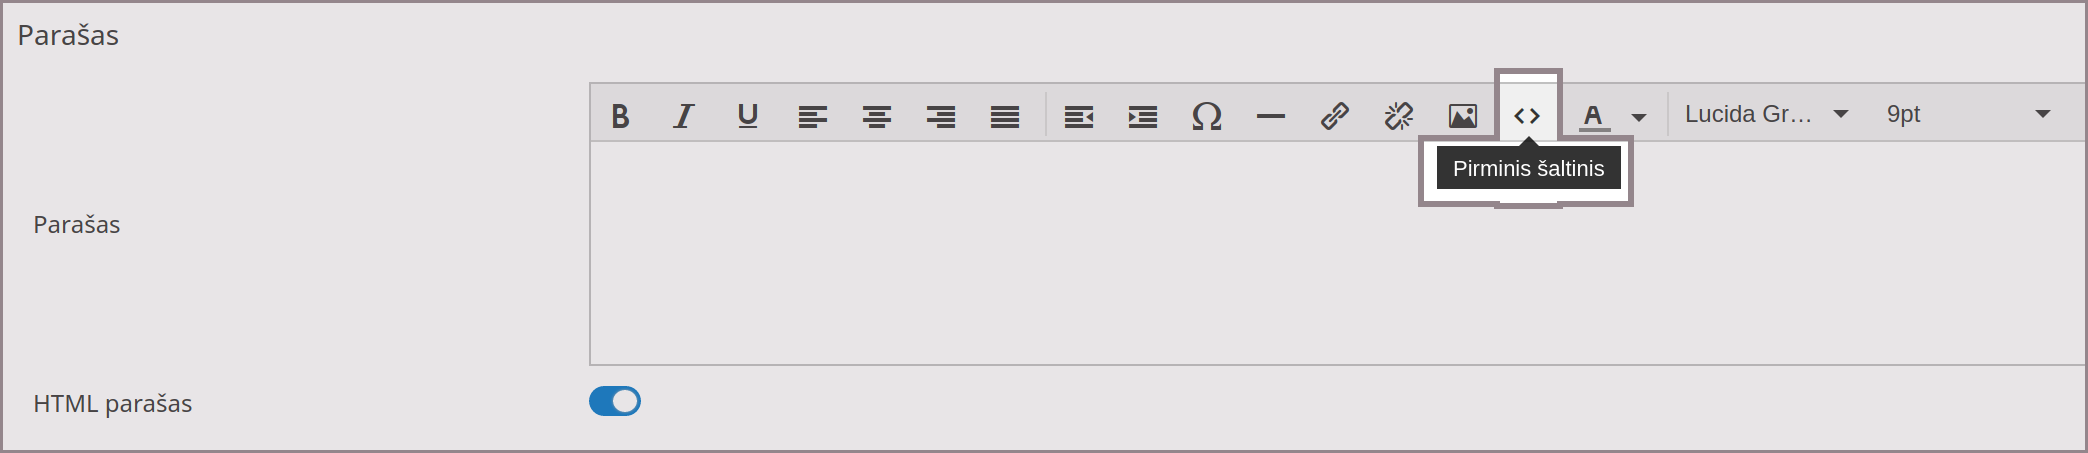Decrease paragraph indent
Screen dimensions: 2088x453
pyautogui.click(x=1078, y=116)
